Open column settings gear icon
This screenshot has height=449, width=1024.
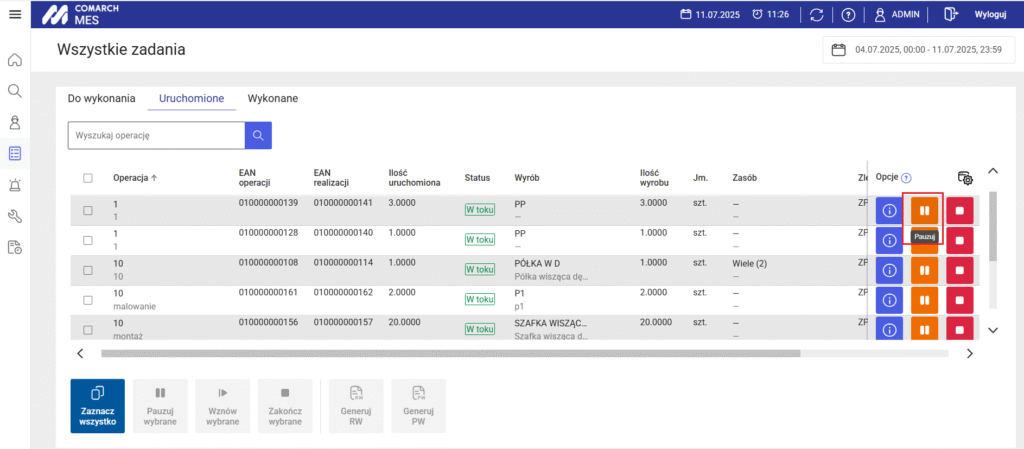[x=965, y=177]
